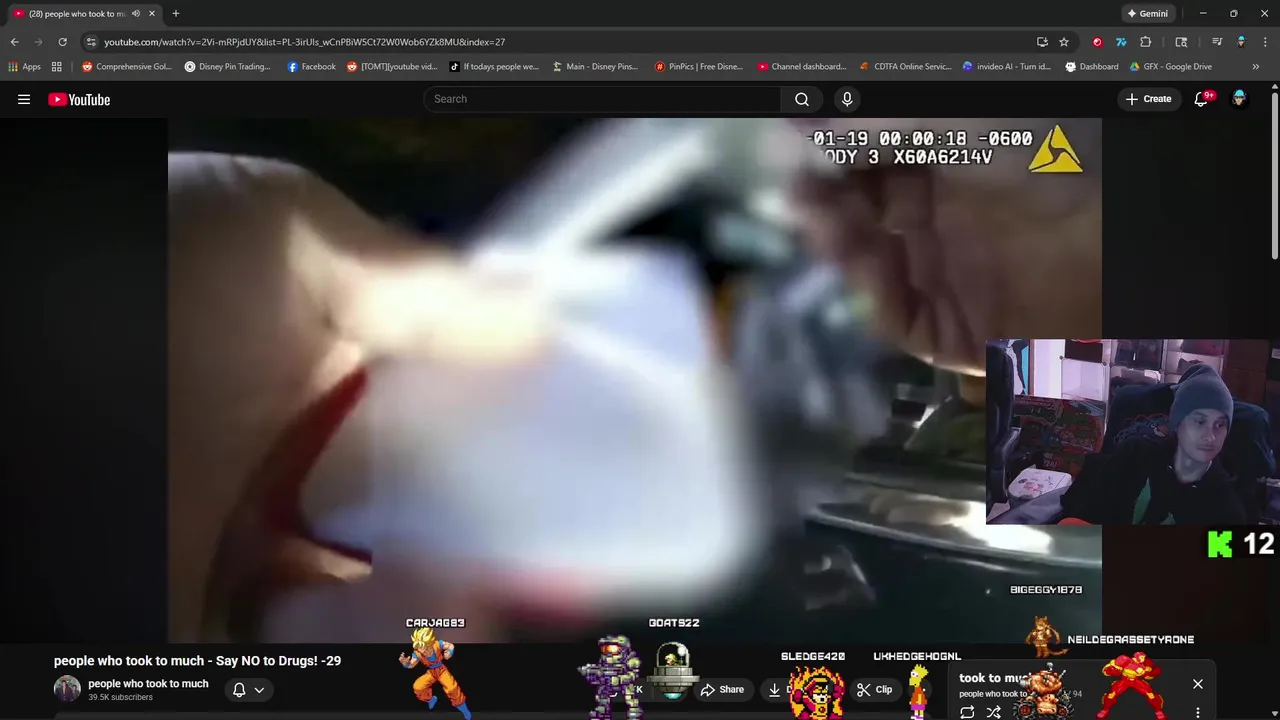
Task: Open PinPics Free Disney bookmark
Action: tap(699, 67)
